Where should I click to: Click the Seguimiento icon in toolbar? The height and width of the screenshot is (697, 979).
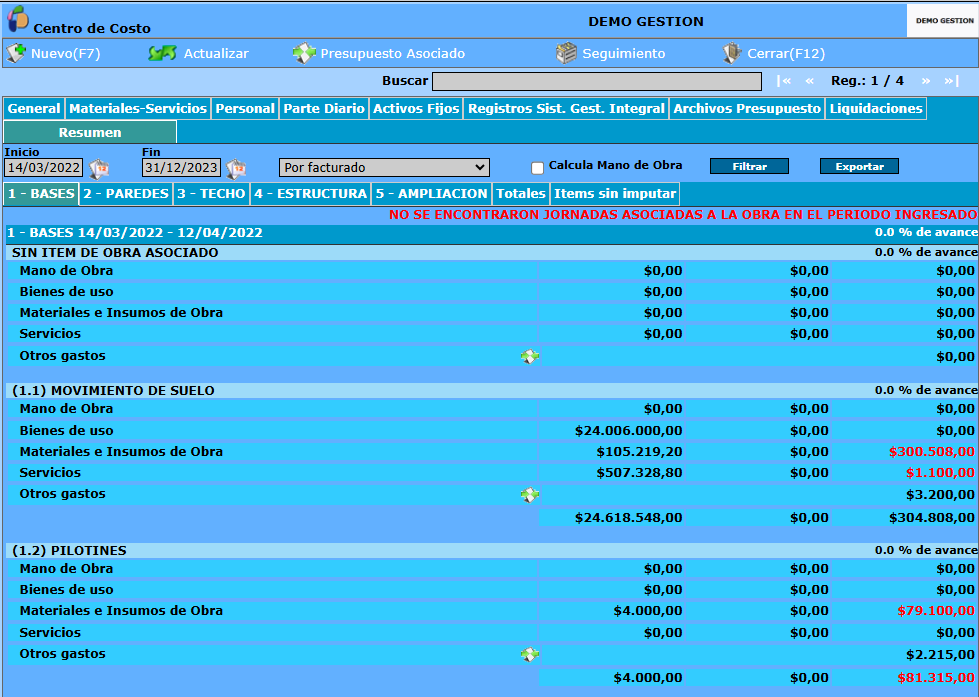pos(566,53)
